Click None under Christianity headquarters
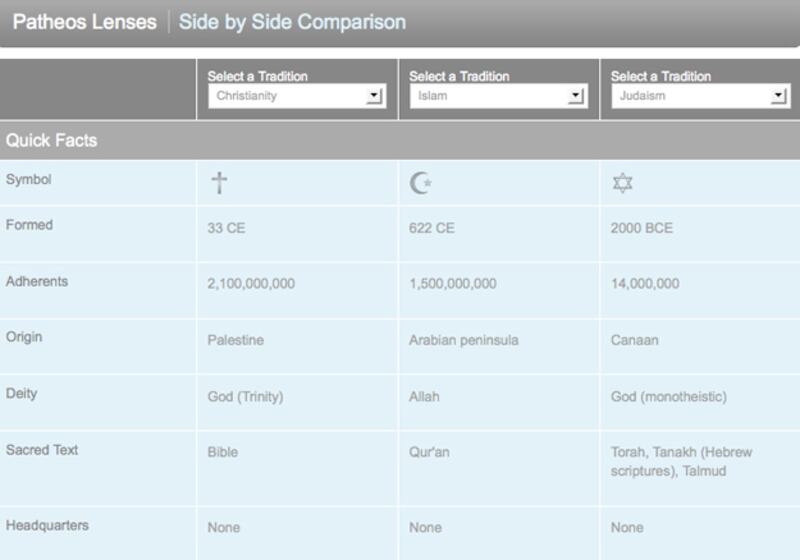 [x=223, y=527]
